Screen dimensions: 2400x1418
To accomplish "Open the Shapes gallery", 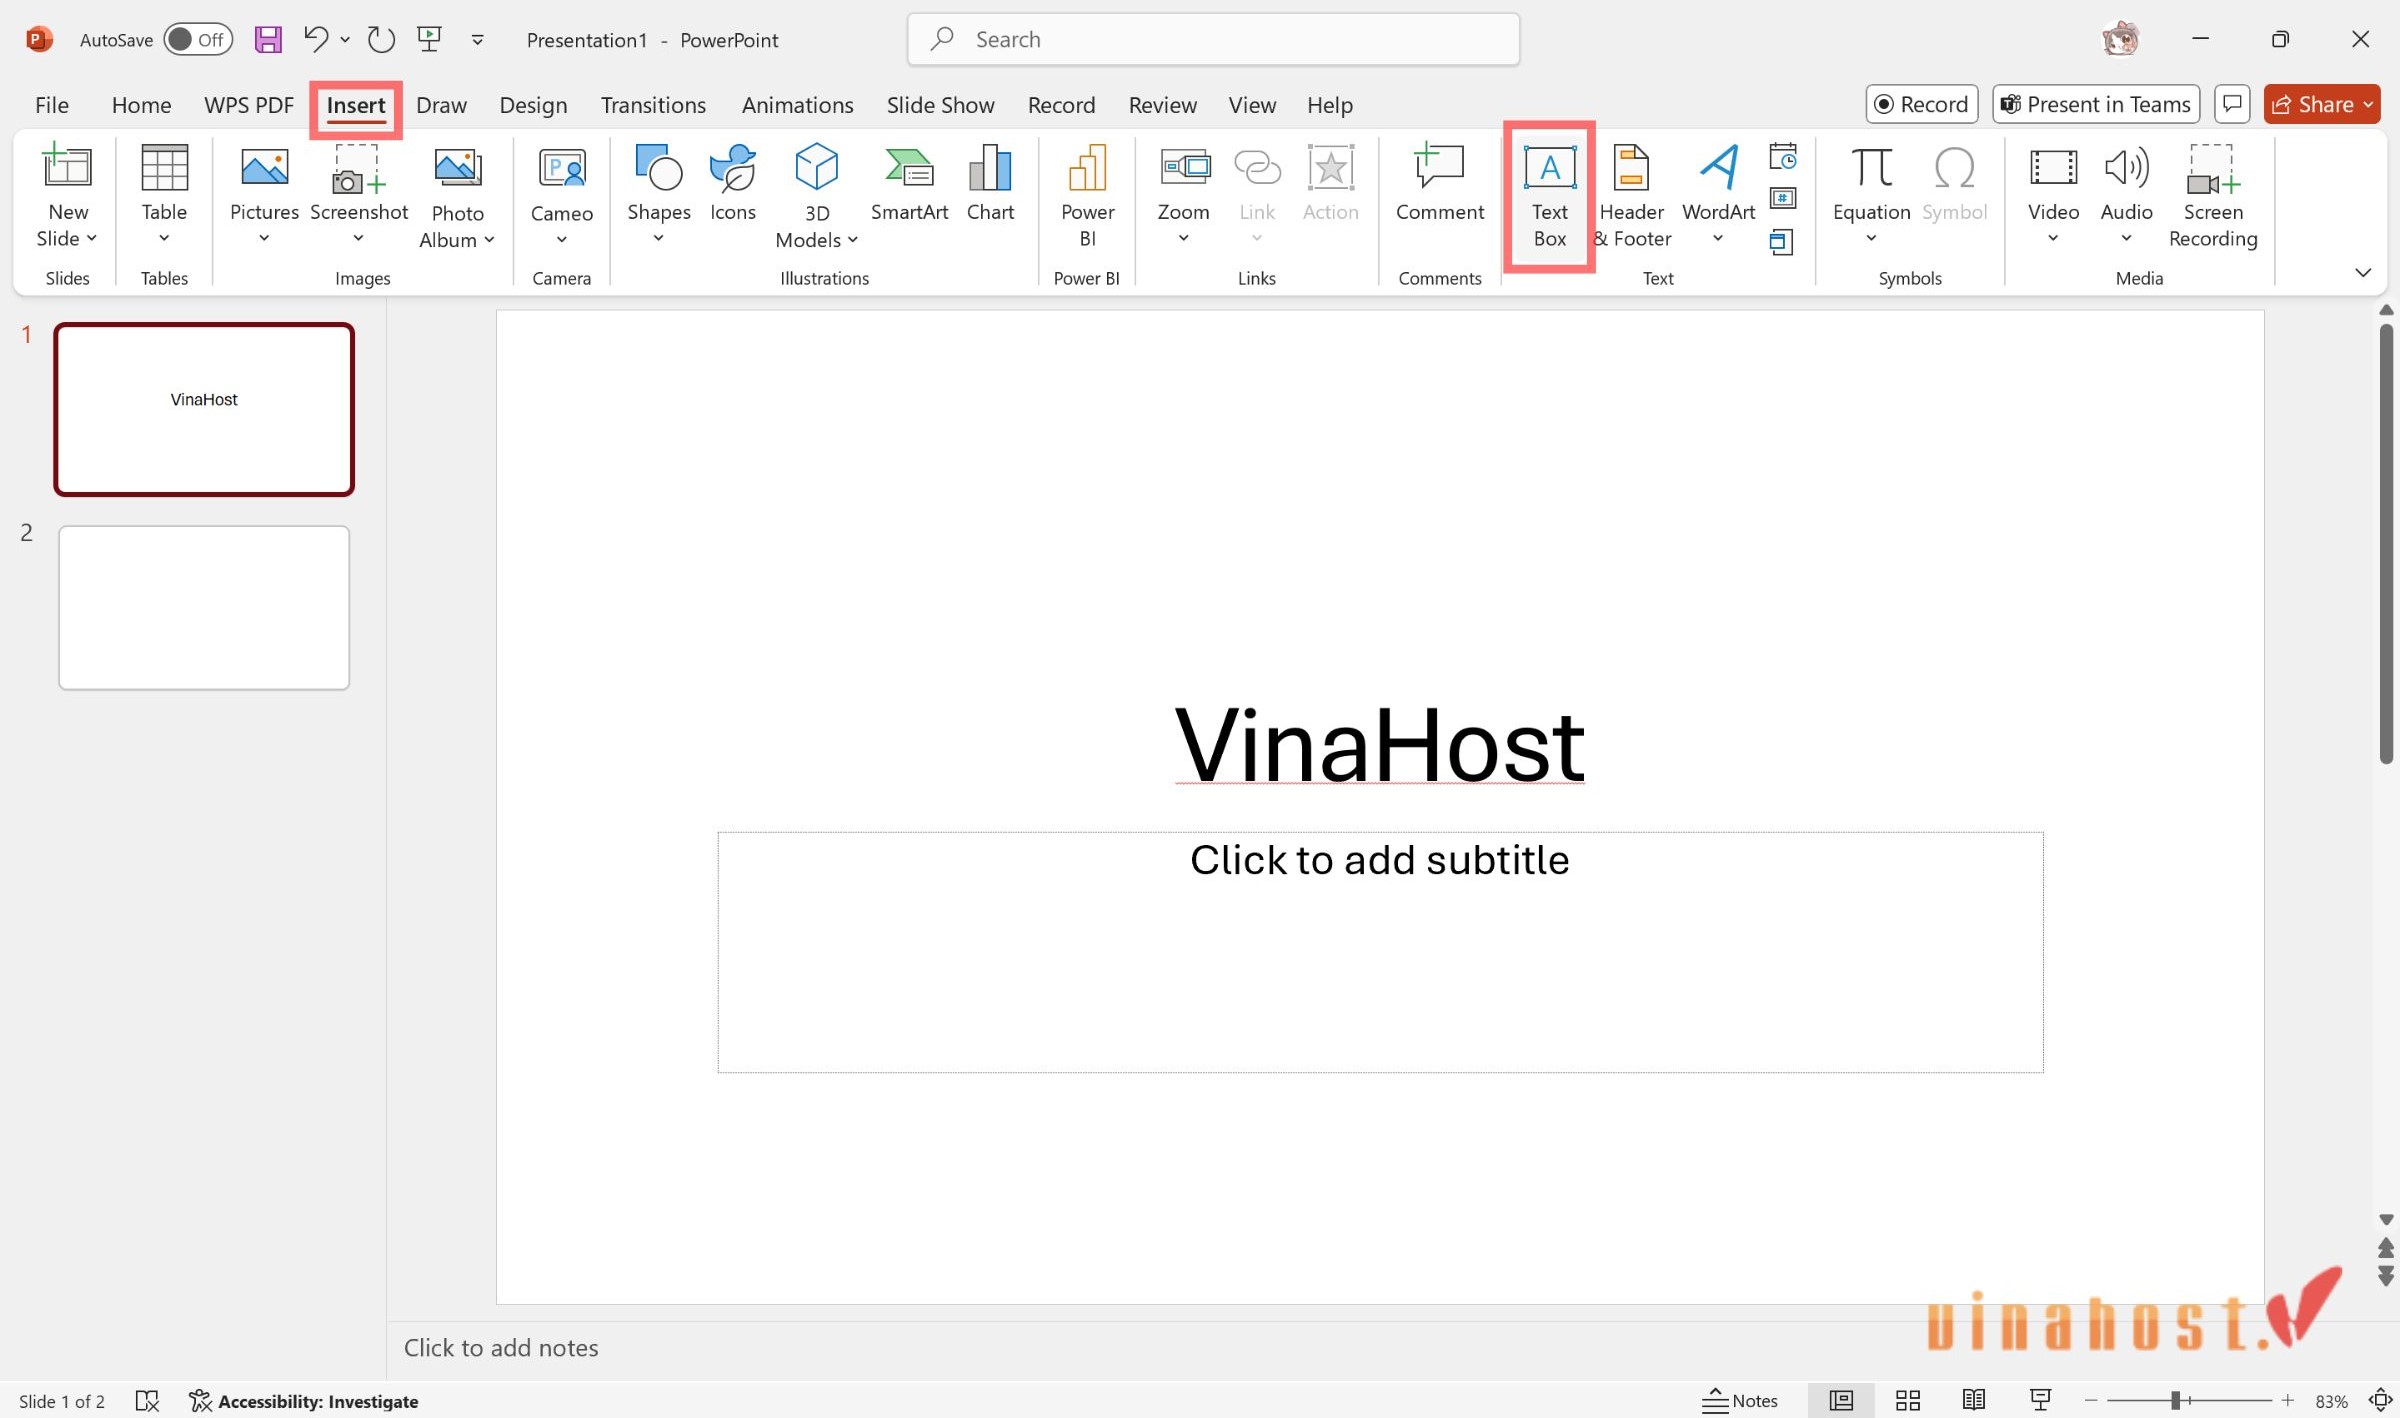I will coord(659,195).
